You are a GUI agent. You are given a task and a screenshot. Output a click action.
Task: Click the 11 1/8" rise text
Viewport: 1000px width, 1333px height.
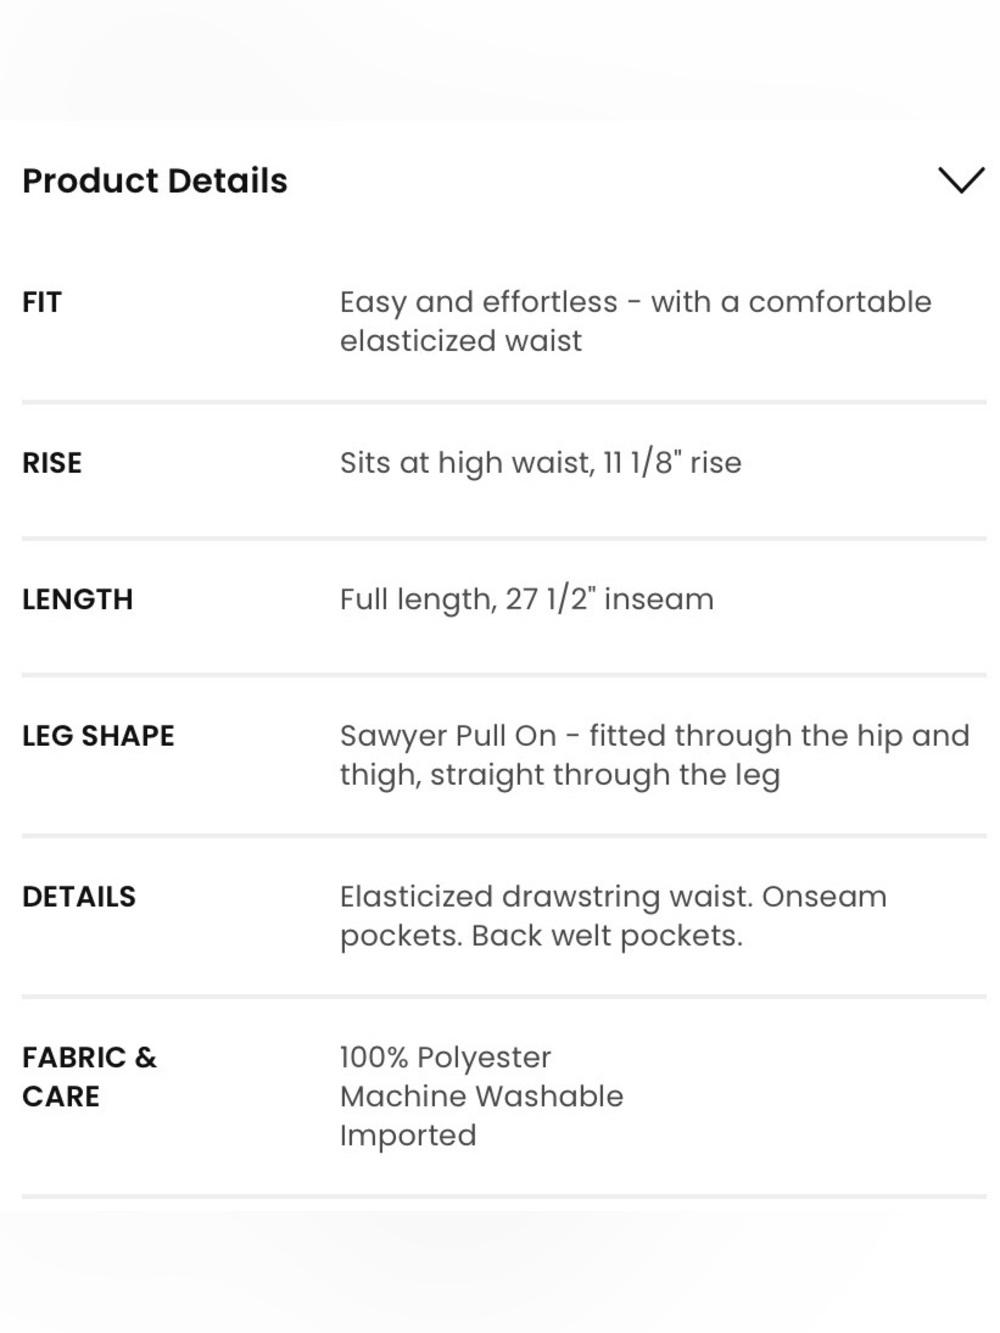[x=672, y=463]
